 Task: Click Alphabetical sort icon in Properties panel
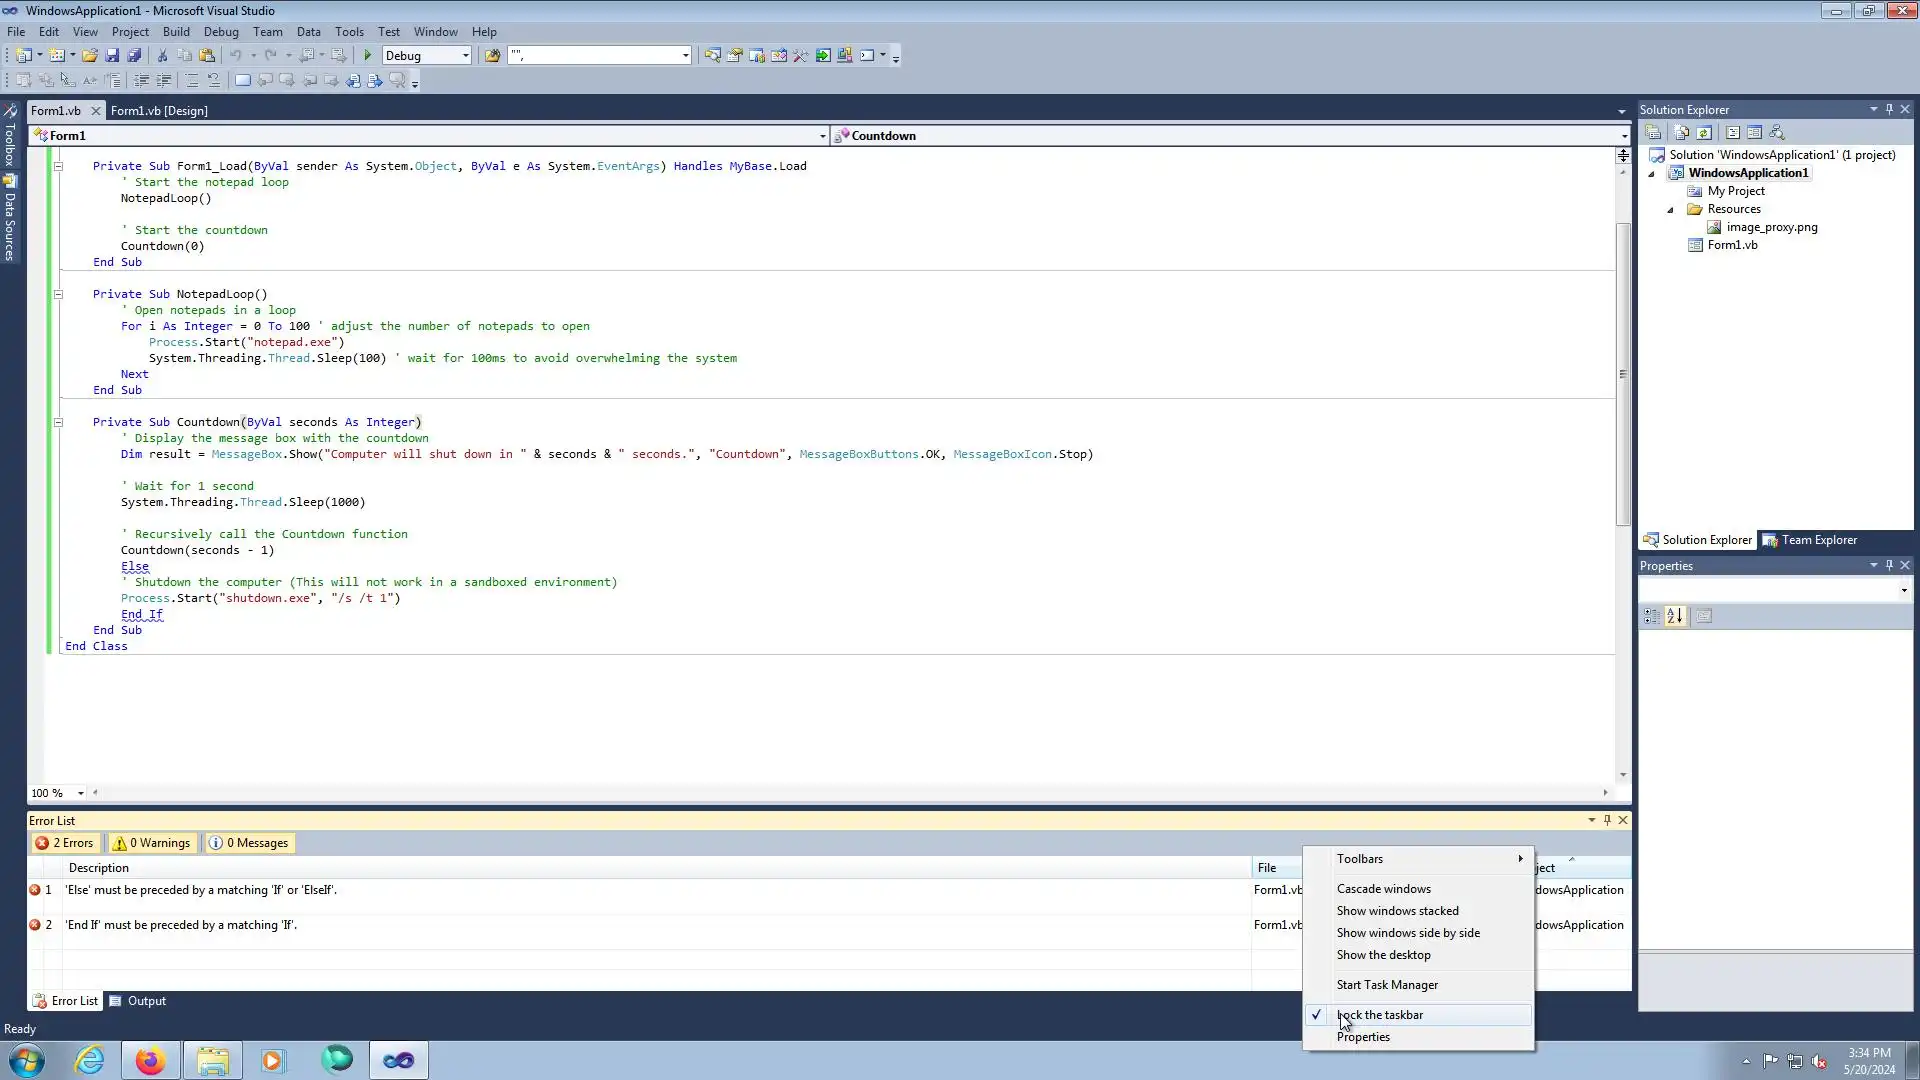tap(1675, 617)
